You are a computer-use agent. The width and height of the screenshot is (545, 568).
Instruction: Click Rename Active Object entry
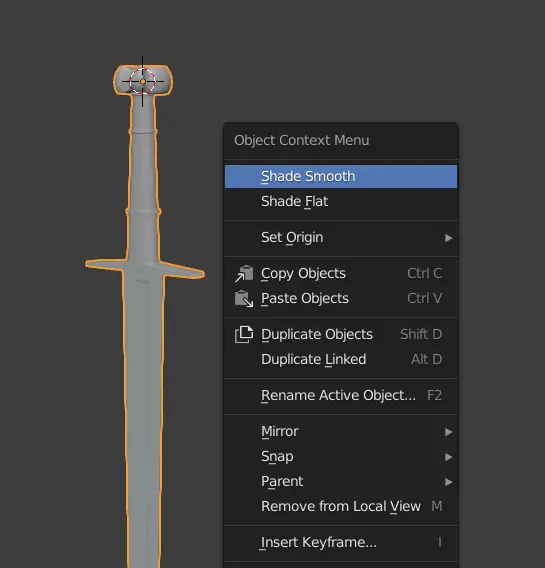coord(341,396)
